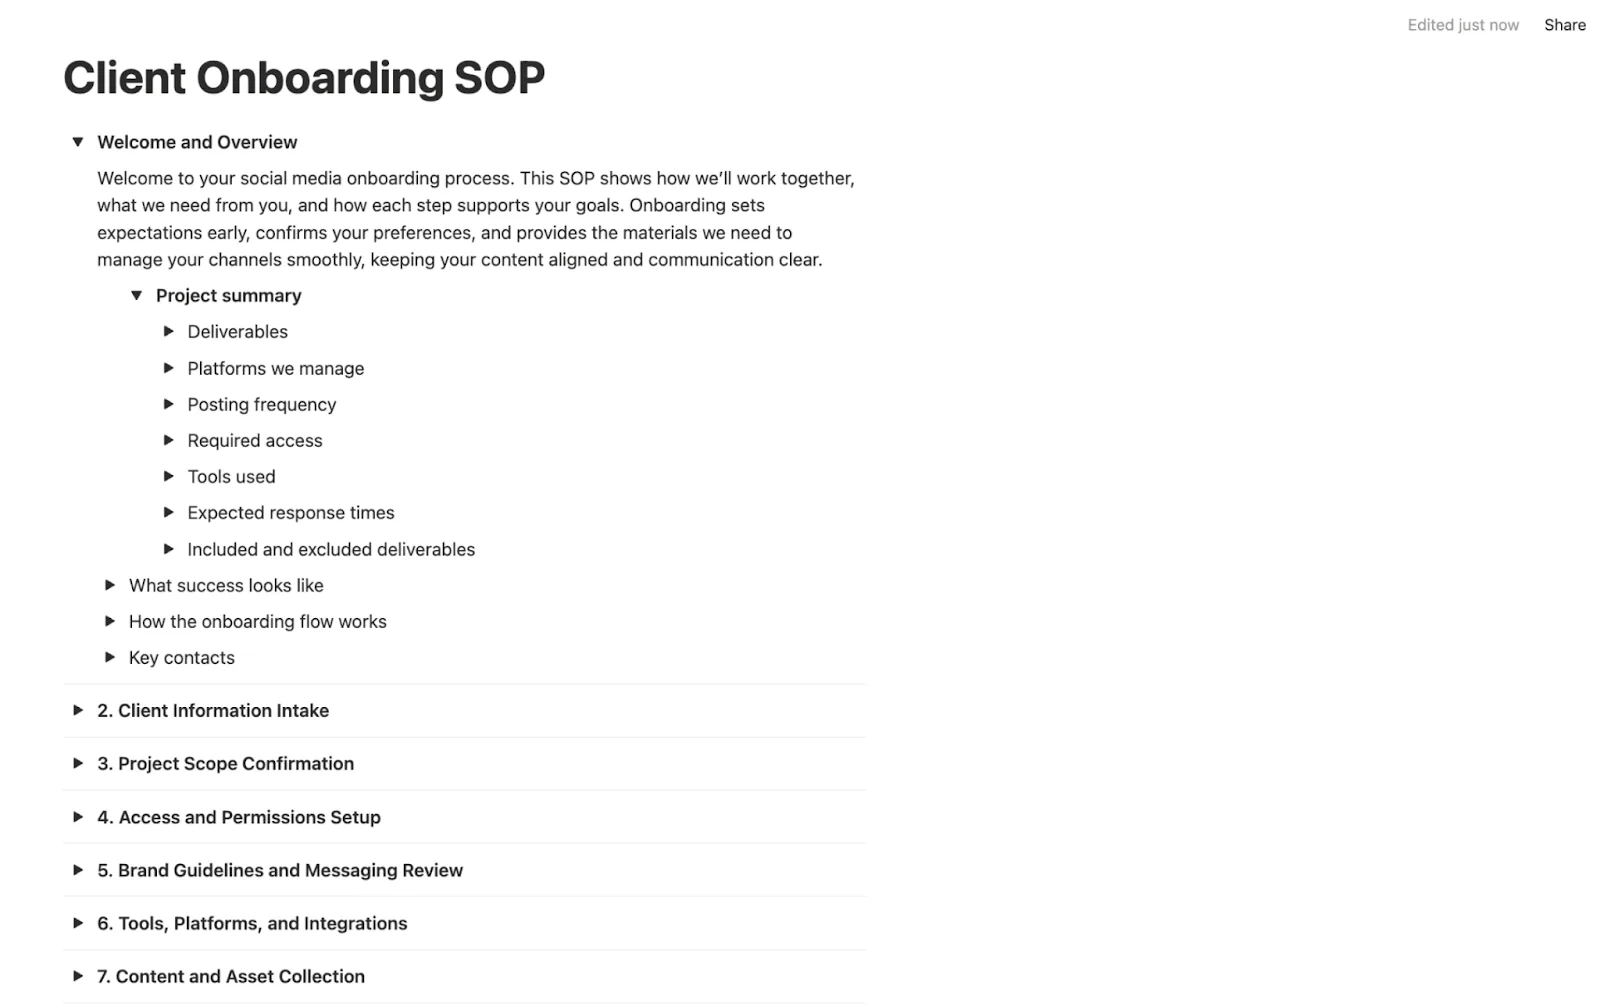1600x1007 pixels.
Task: Click the Share button
Action: pos(1564,25)
